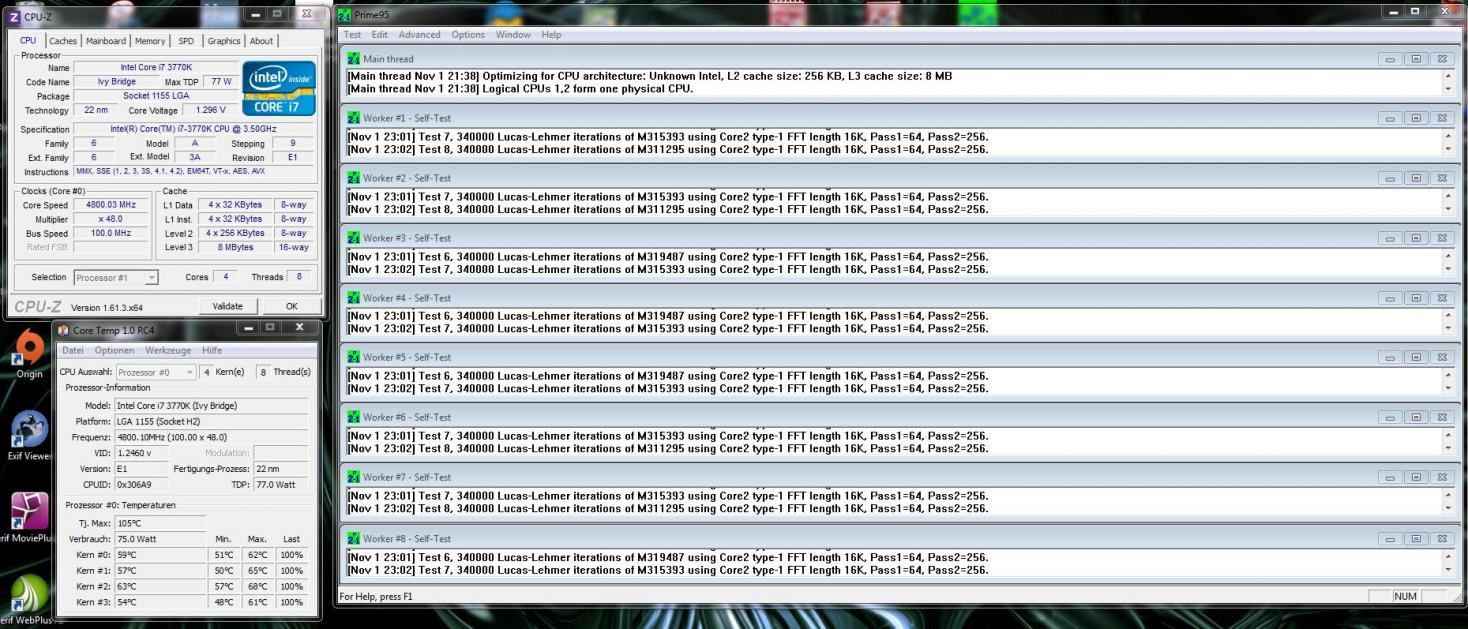Click the Intel Core i7 logo in CPU-Z
The image size is (1468, 629).
click(279, 88)
